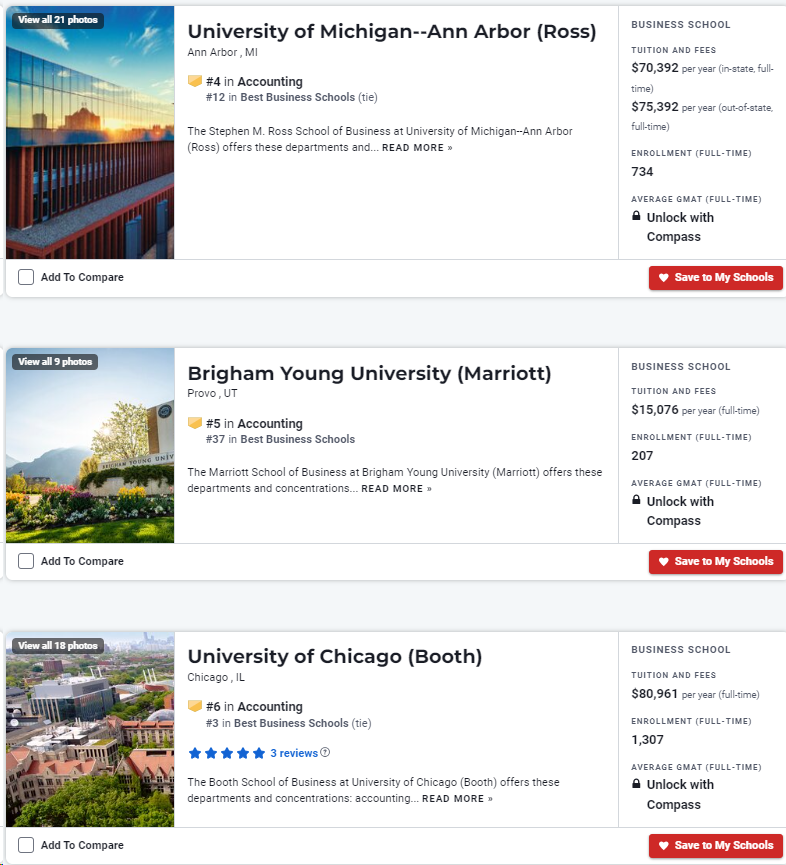Click the lock icon under Michigan's Average GMAT
Screen dimensions: 786x865
[x=636, y=216]
